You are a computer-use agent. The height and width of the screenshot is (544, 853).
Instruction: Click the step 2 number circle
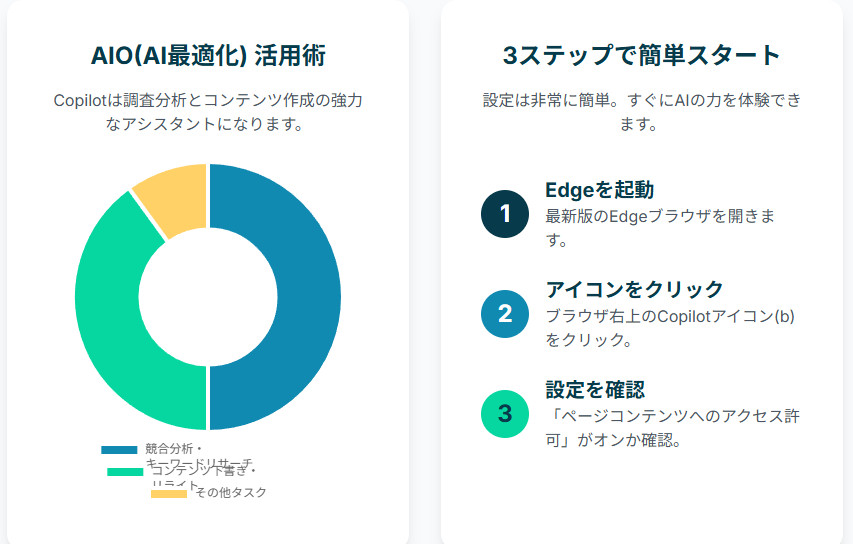point(505,314)
